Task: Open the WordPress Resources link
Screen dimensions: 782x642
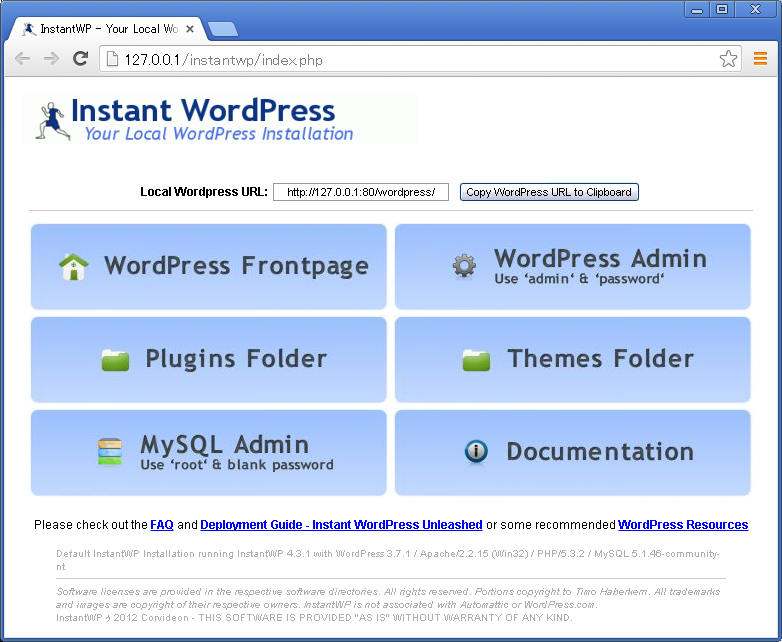Action: (x=683, y=525)
